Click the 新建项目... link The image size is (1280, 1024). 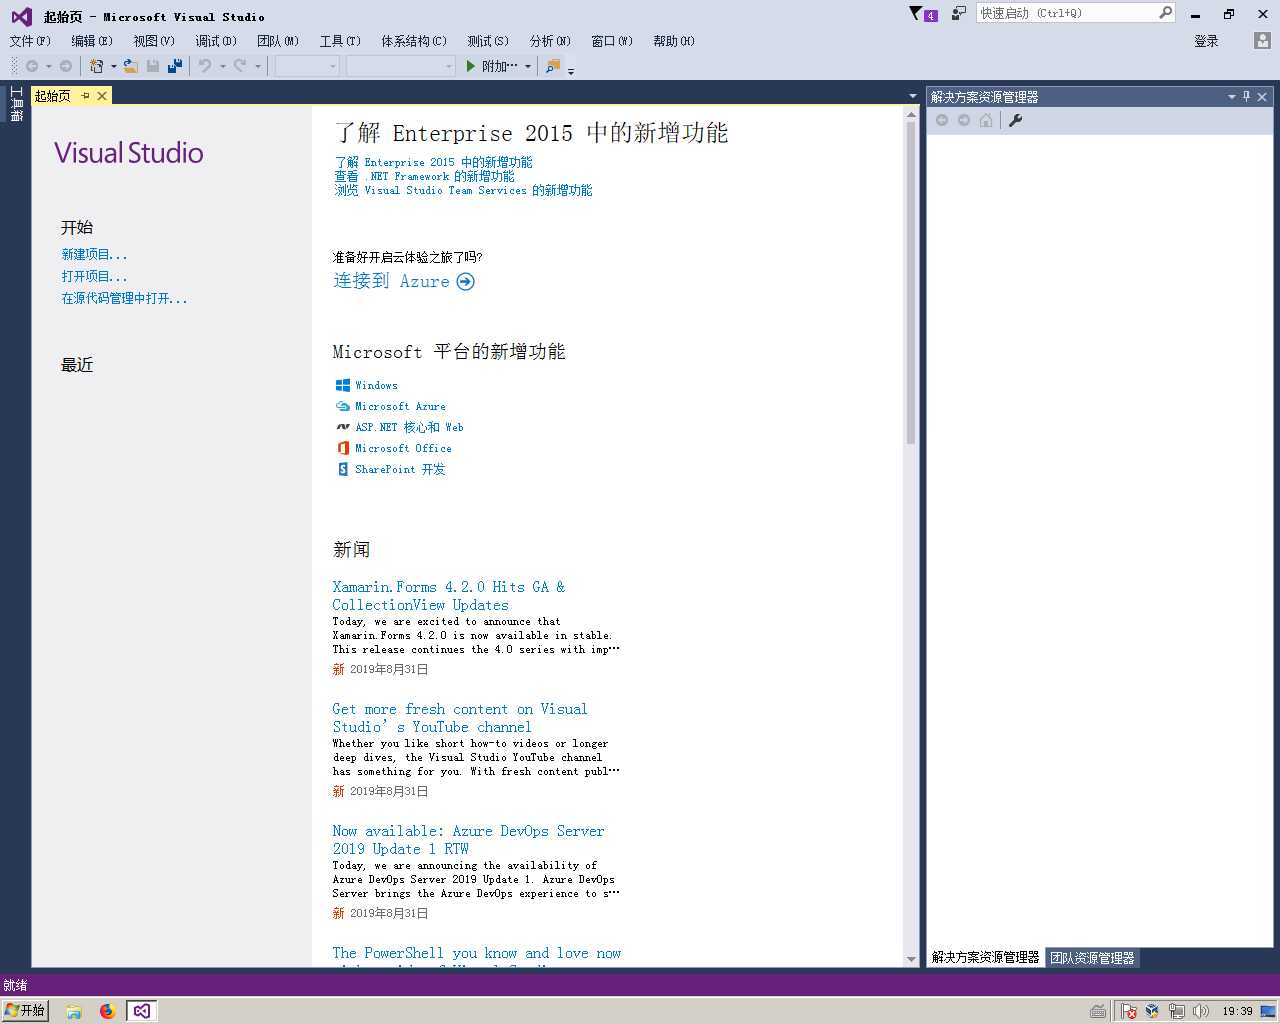point(94,255)
